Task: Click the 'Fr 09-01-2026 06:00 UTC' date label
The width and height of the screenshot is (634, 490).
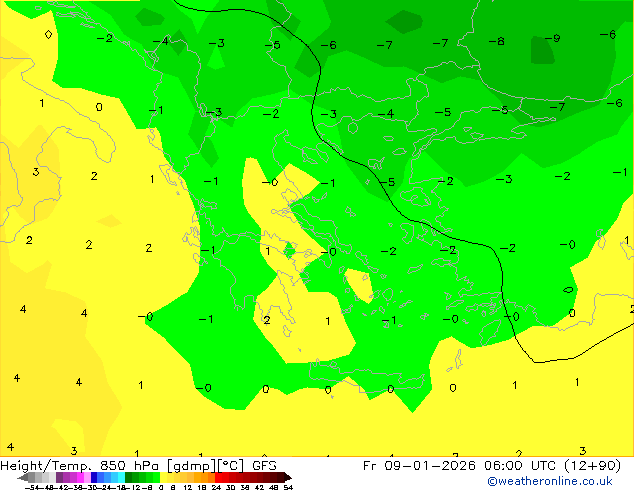Action: point(461,466)
